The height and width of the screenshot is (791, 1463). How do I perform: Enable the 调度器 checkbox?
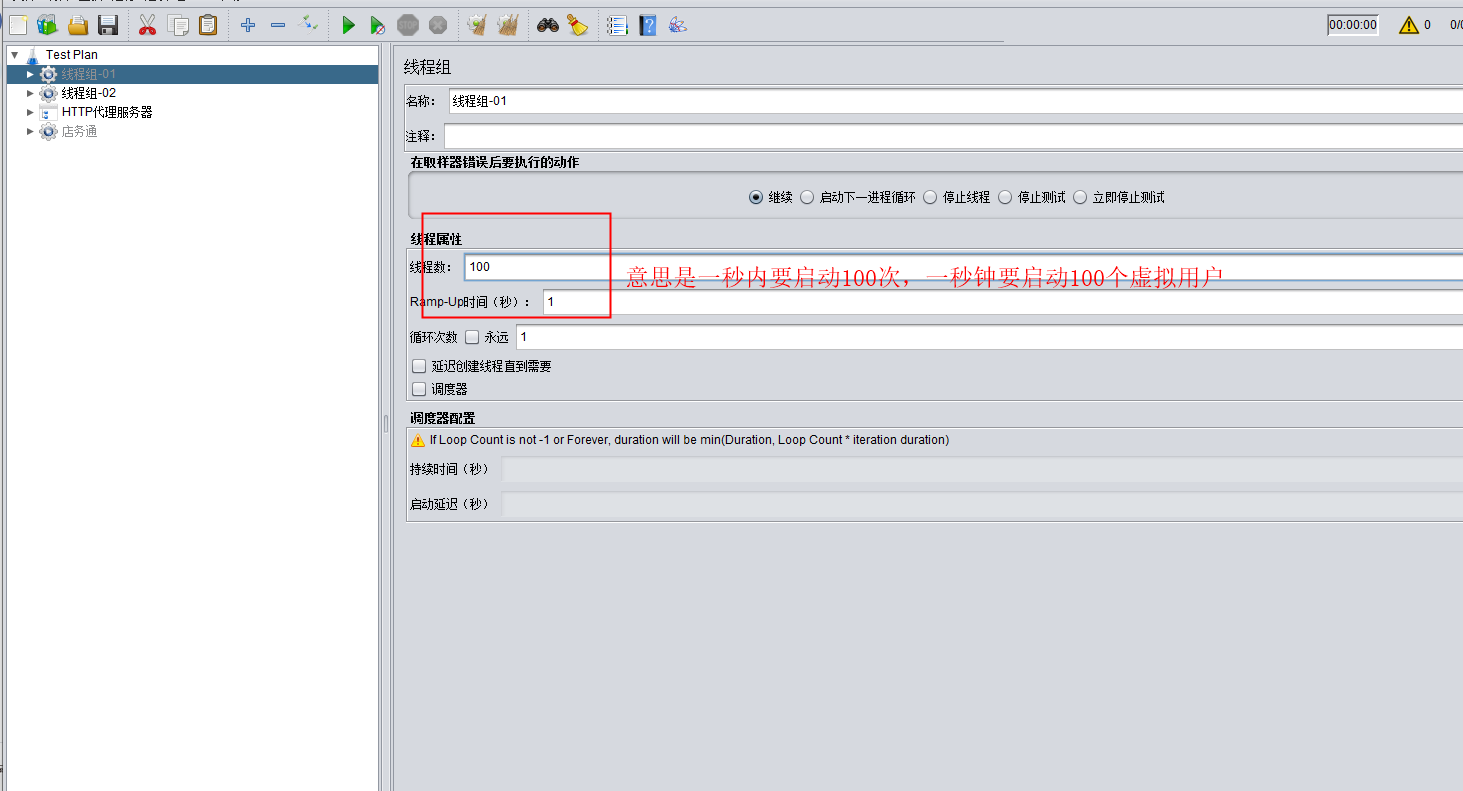pyautogui.click(x=419, y=389)
